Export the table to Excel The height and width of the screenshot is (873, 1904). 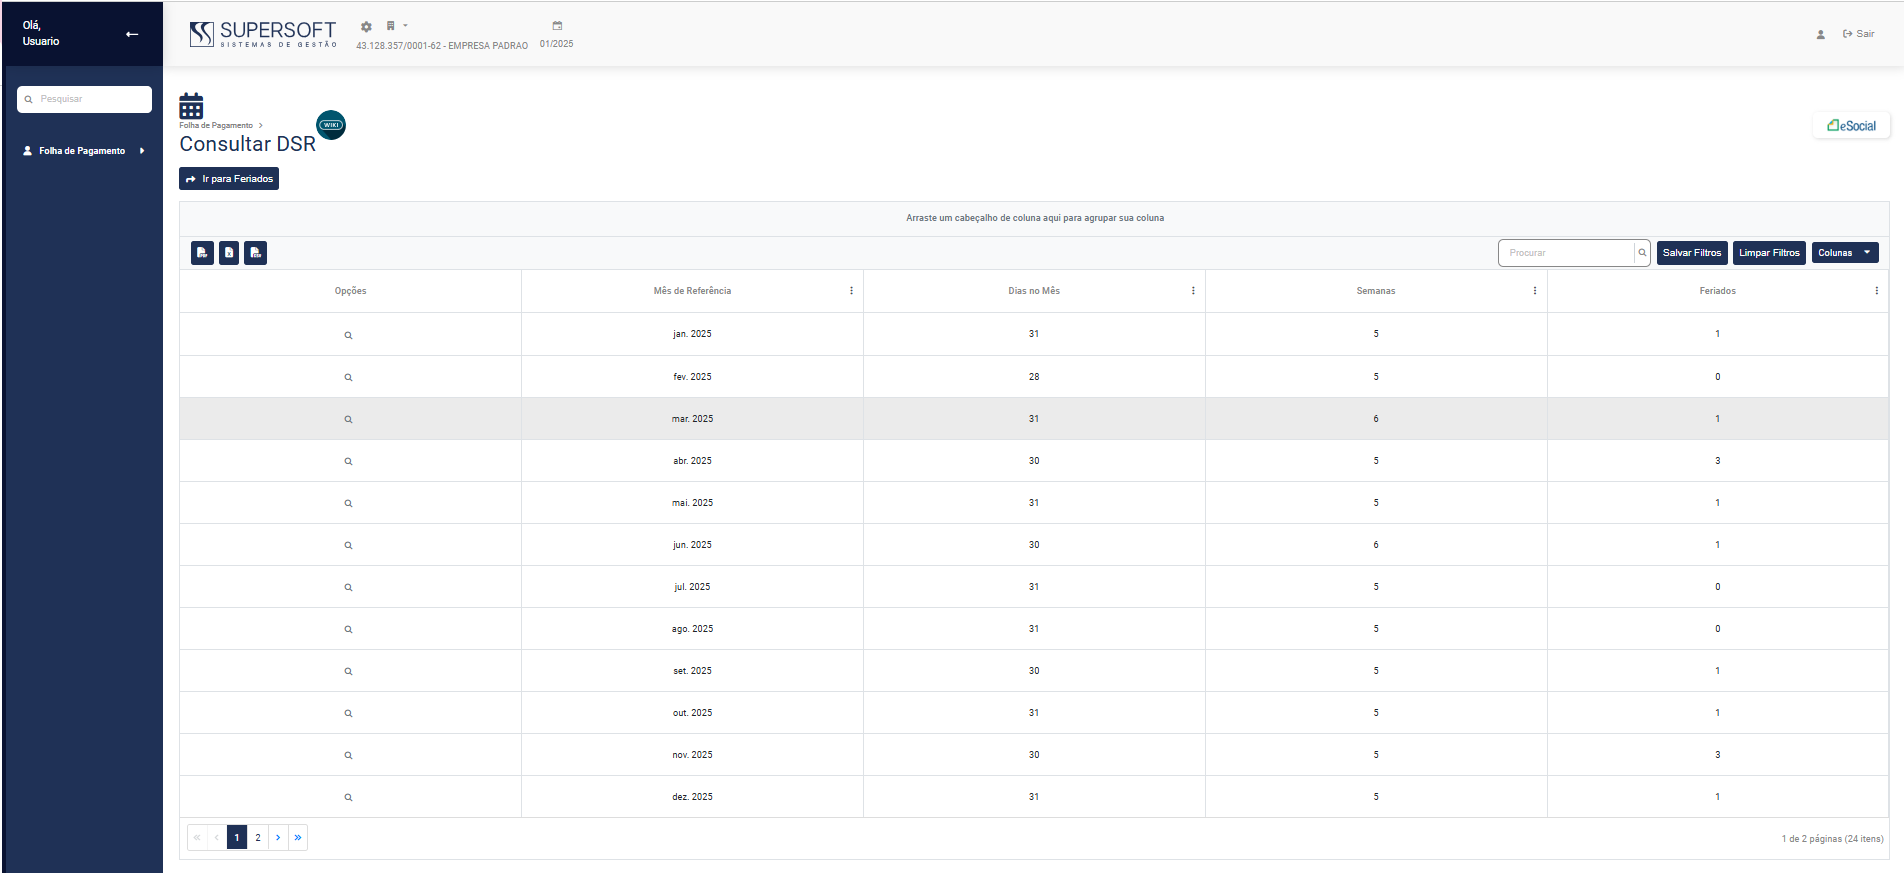pos(229,253)
